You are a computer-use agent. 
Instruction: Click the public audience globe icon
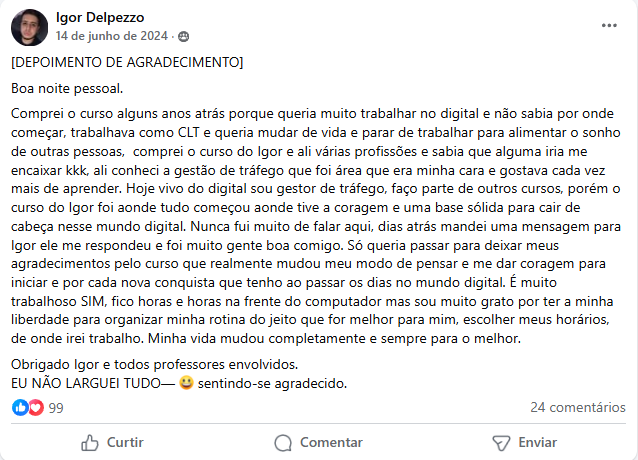click(x=183, y=37)
